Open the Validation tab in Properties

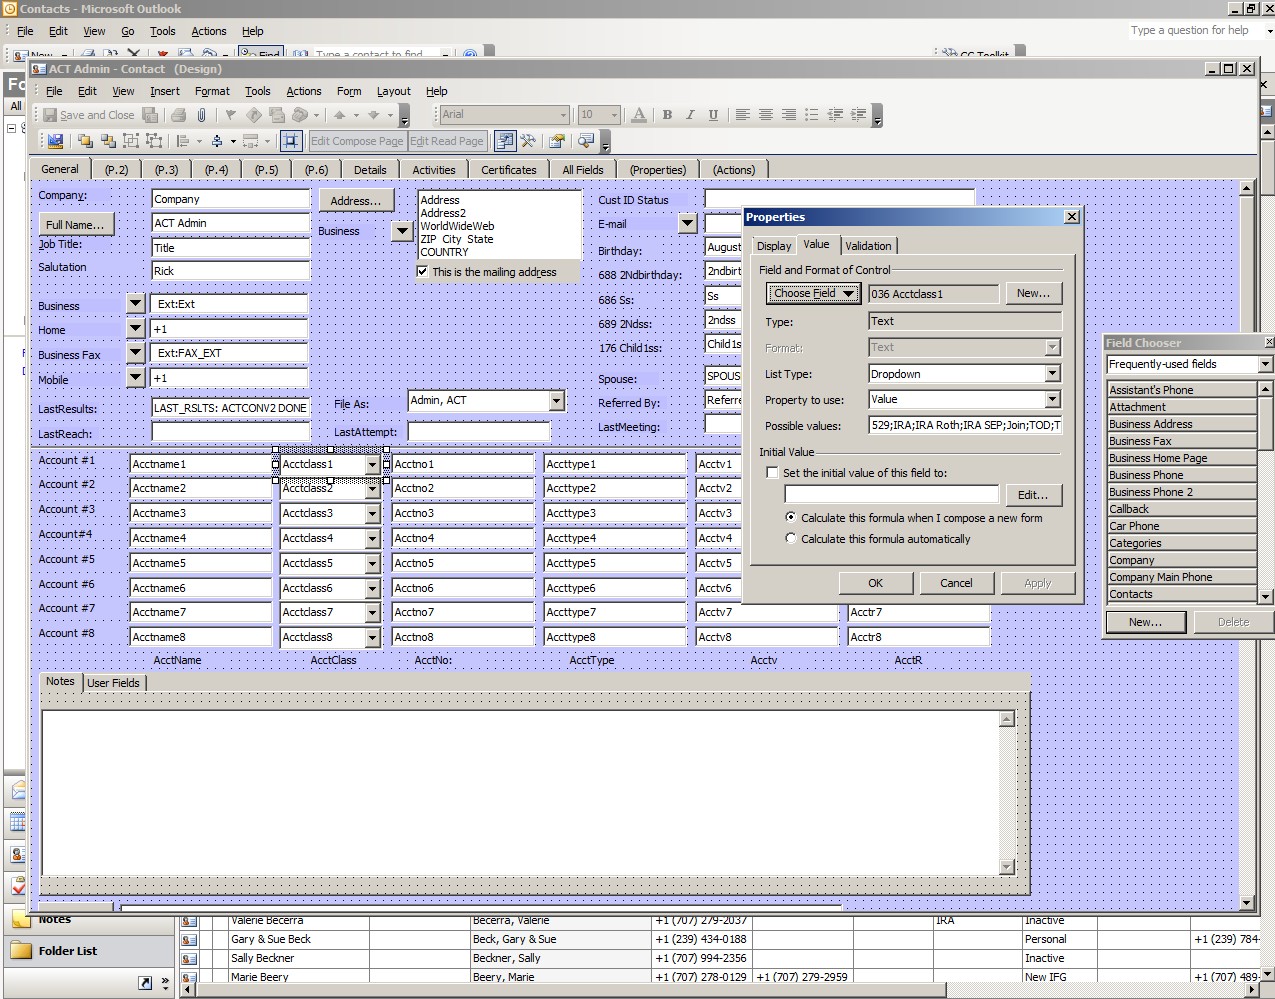click(x=868, y=246)
